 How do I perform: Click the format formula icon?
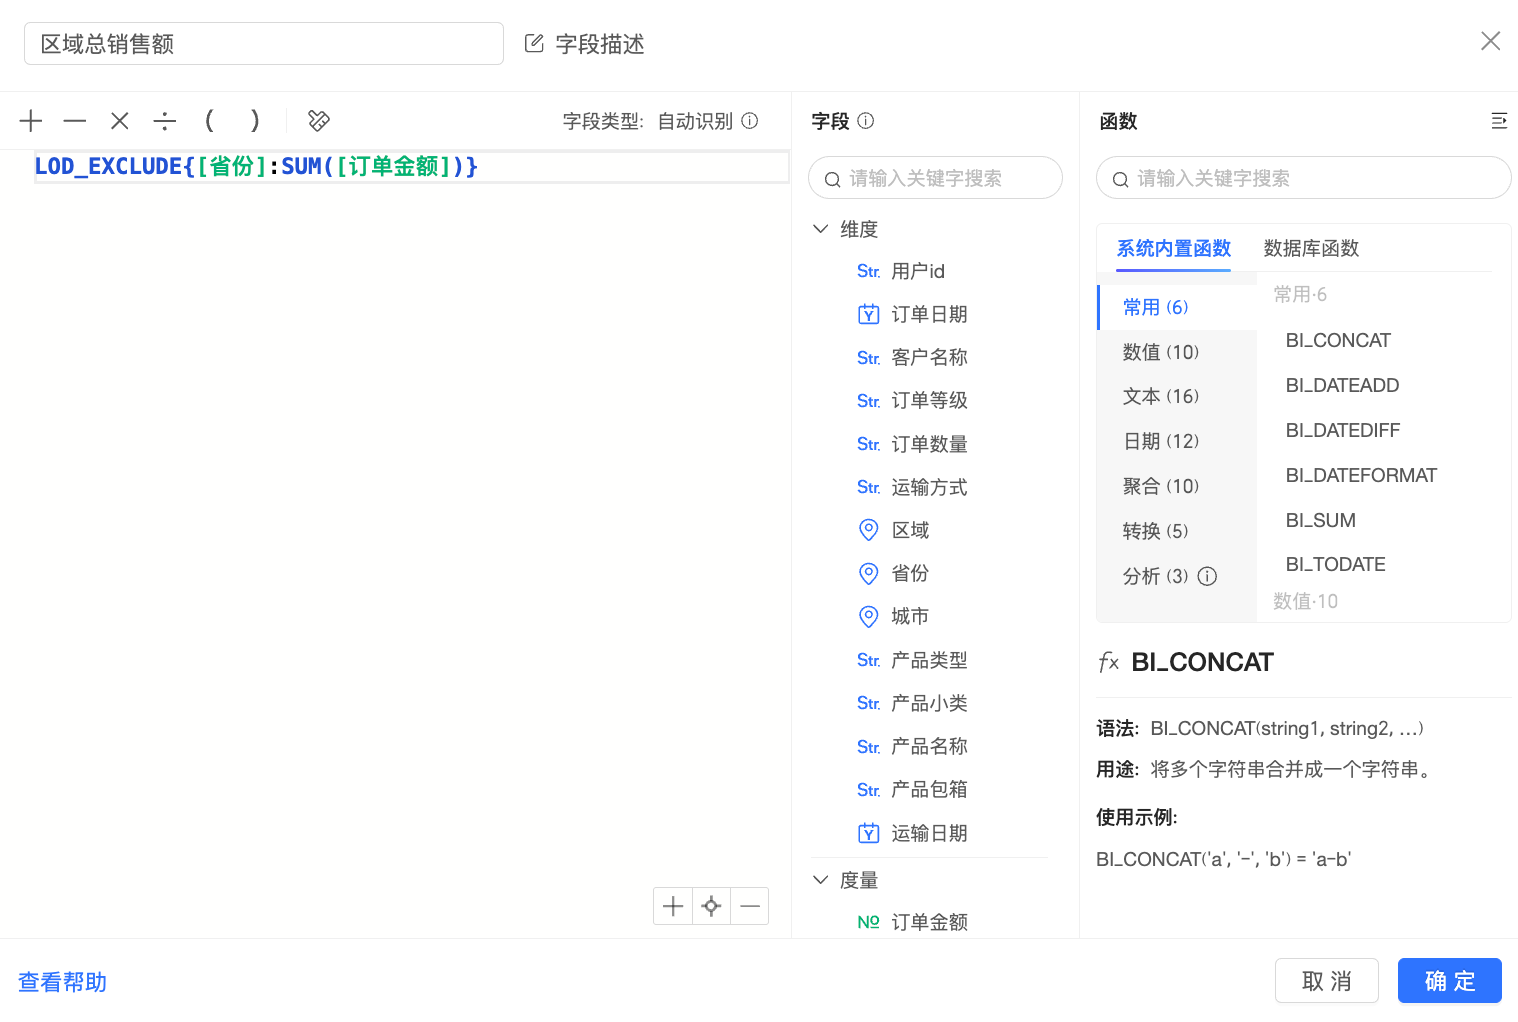click(319, 121)
